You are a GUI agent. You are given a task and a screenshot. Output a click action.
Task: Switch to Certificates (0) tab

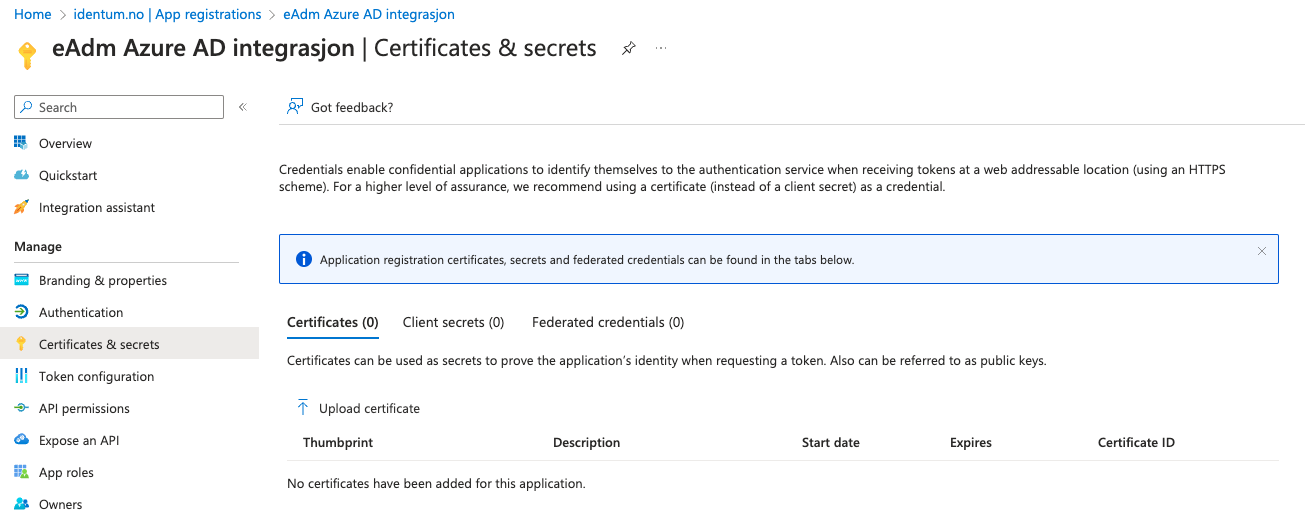pyautogui.click(x=333, y=322)
